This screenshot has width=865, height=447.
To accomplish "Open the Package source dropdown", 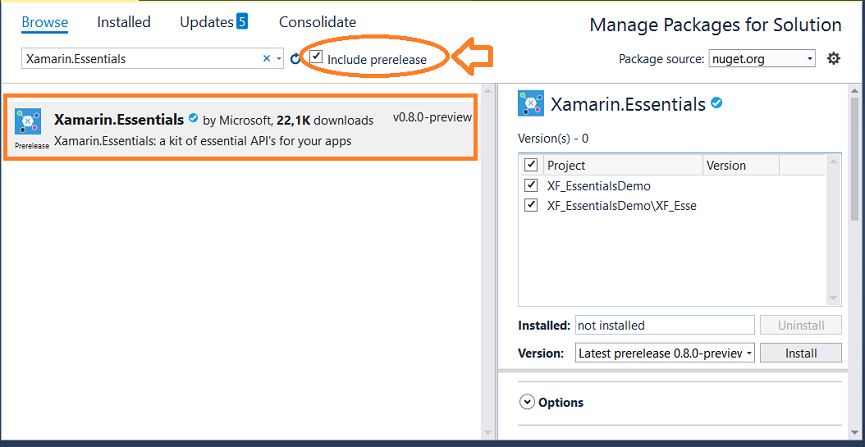I will (x=762, y=58).
